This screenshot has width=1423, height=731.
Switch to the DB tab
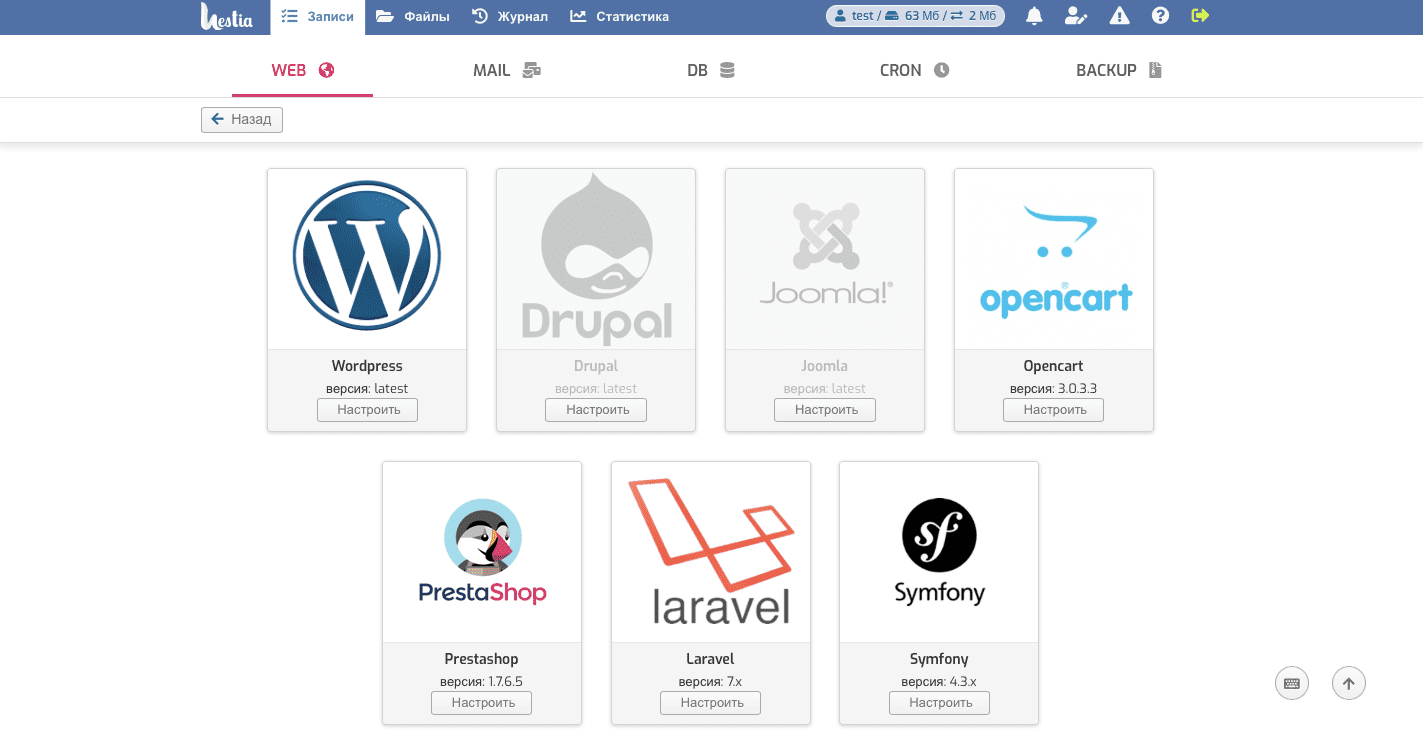tap(711, 70)
